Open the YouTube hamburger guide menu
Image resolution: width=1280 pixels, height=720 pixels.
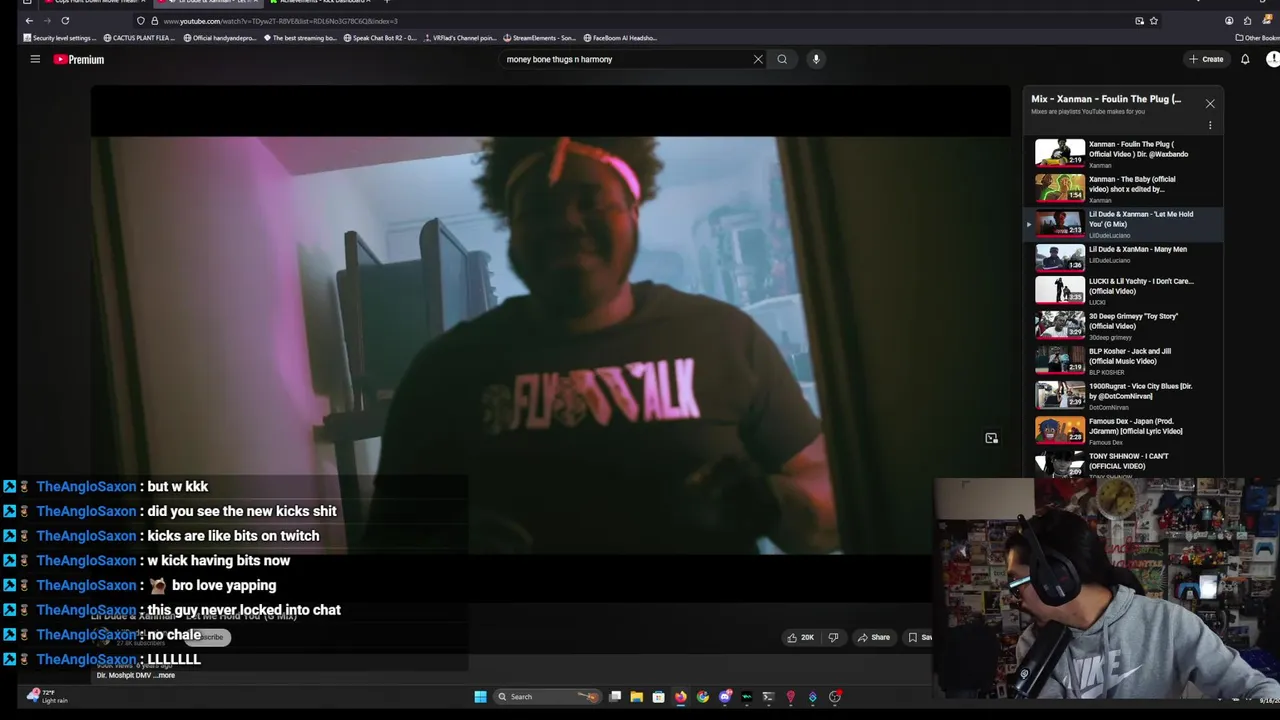point(35,59)
